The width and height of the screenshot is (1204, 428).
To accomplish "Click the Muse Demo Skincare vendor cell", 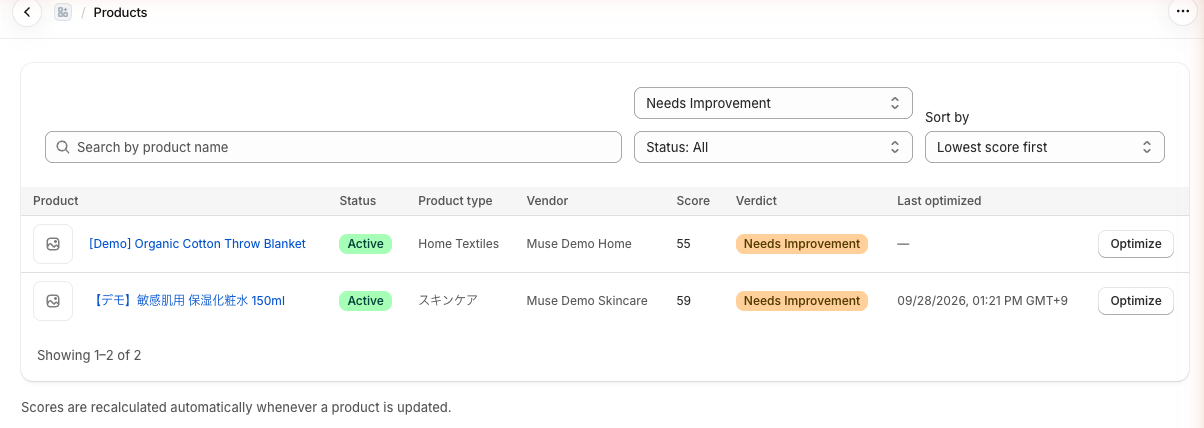I will 587,301.
